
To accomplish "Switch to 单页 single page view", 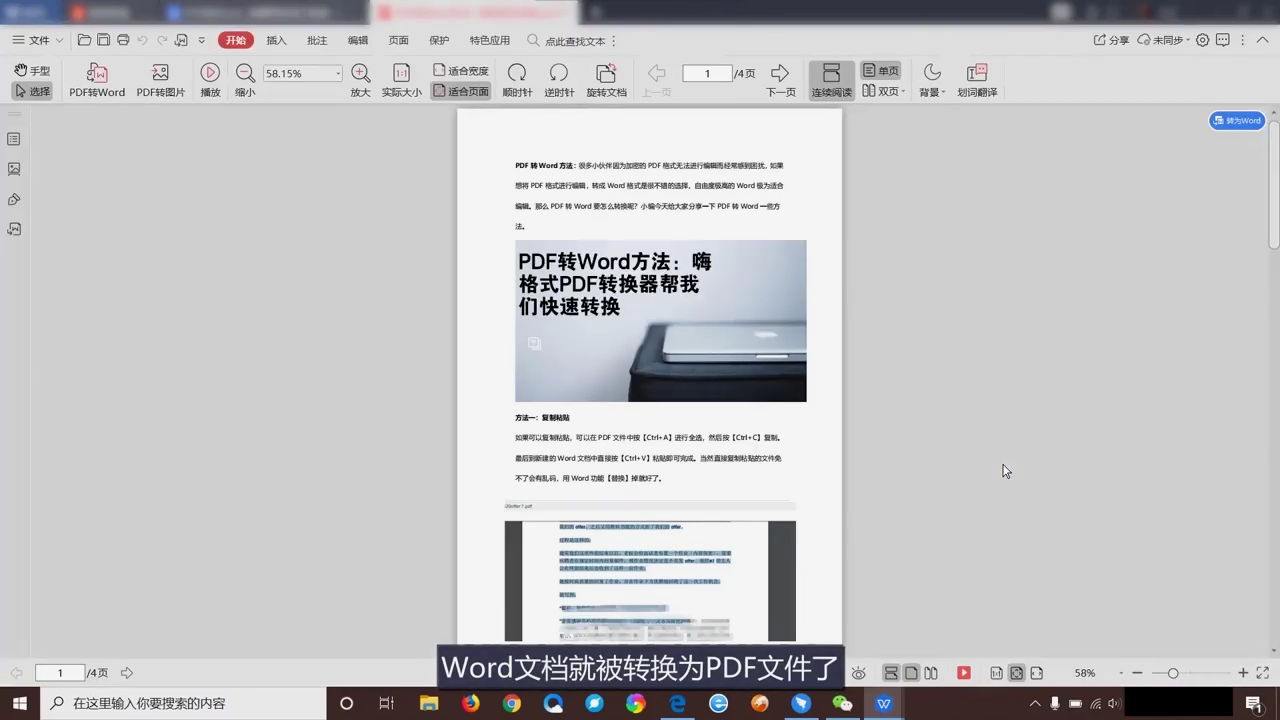I will 880,71.
